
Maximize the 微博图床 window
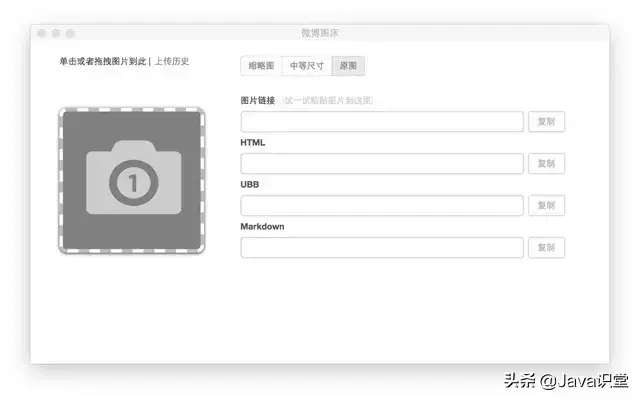coord(70,33)
